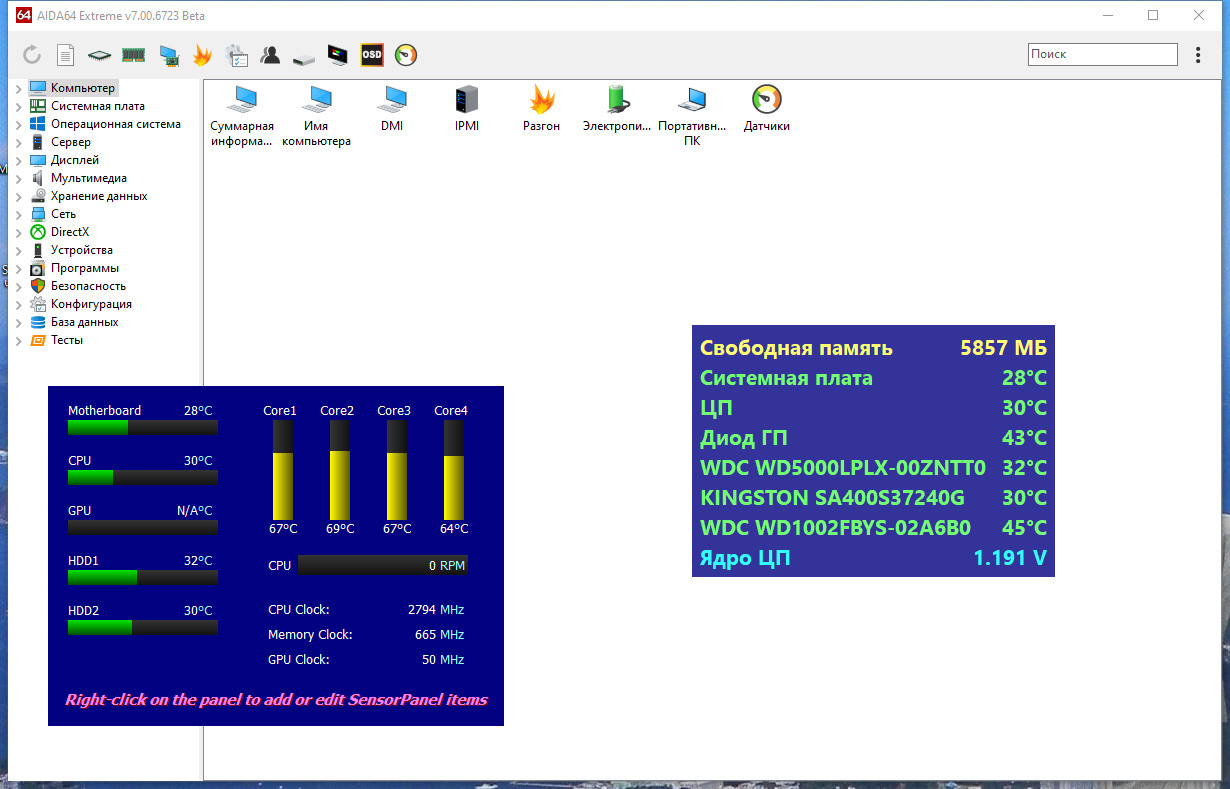Select Системная плата in the tree
1230x789 pixels.
[98, 106]
